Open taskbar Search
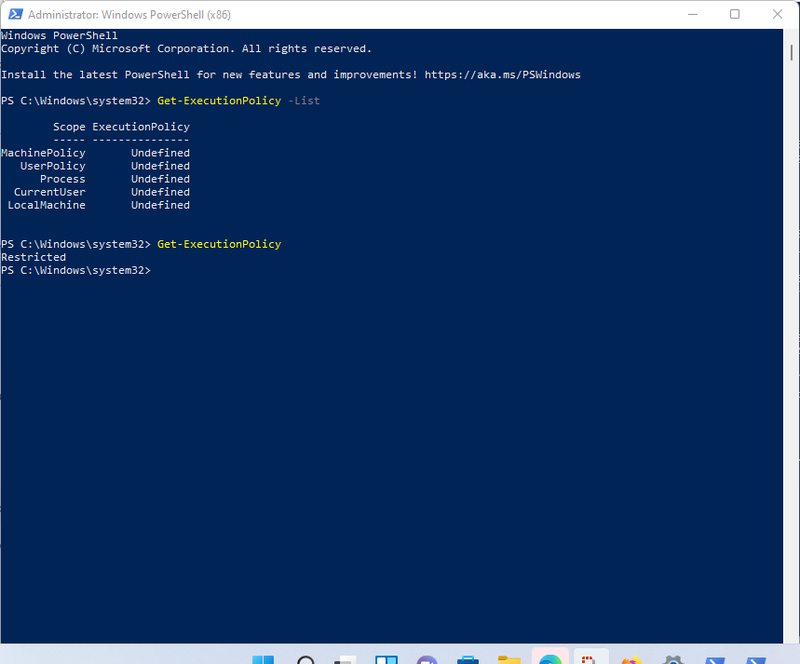Screen dimensions: 800x664 pyautogui.click(x=306, y=659)
